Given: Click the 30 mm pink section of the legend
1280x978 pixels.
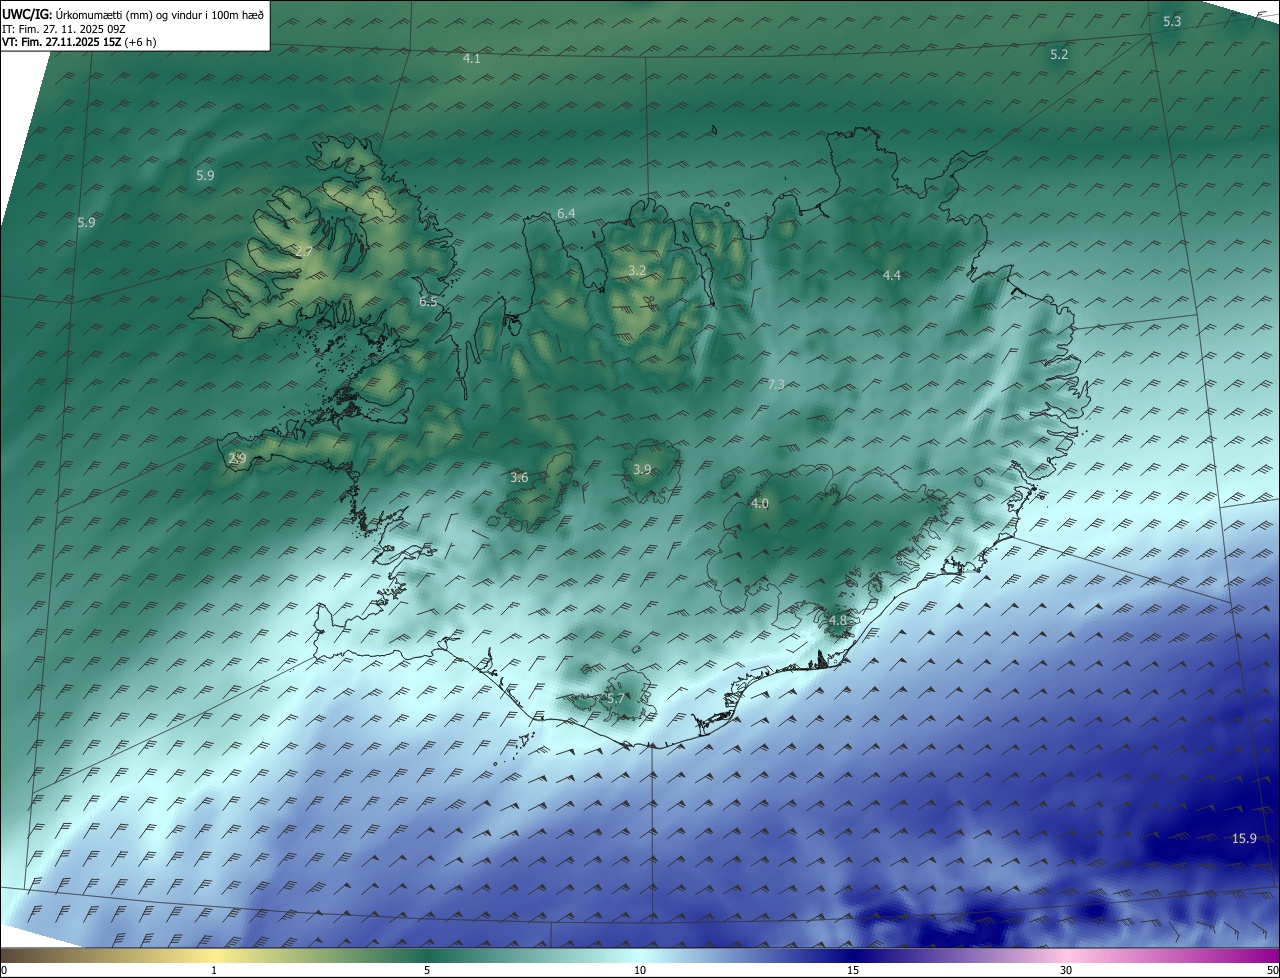Looking at the screenshot, I should point(1066,955).
